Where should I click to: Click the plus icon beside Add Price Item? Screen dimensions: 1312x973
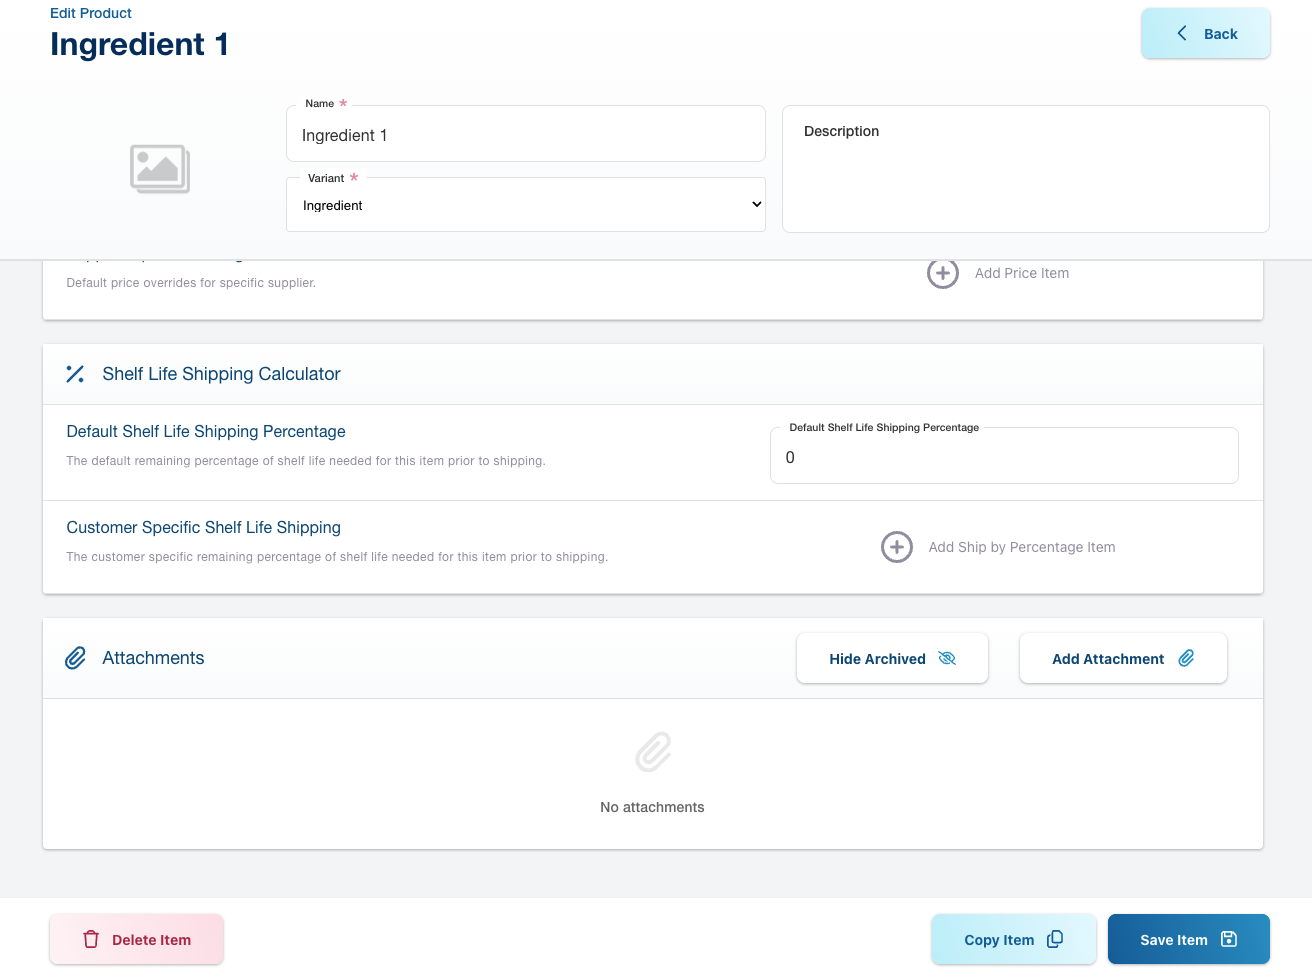[x=942, y=273]
